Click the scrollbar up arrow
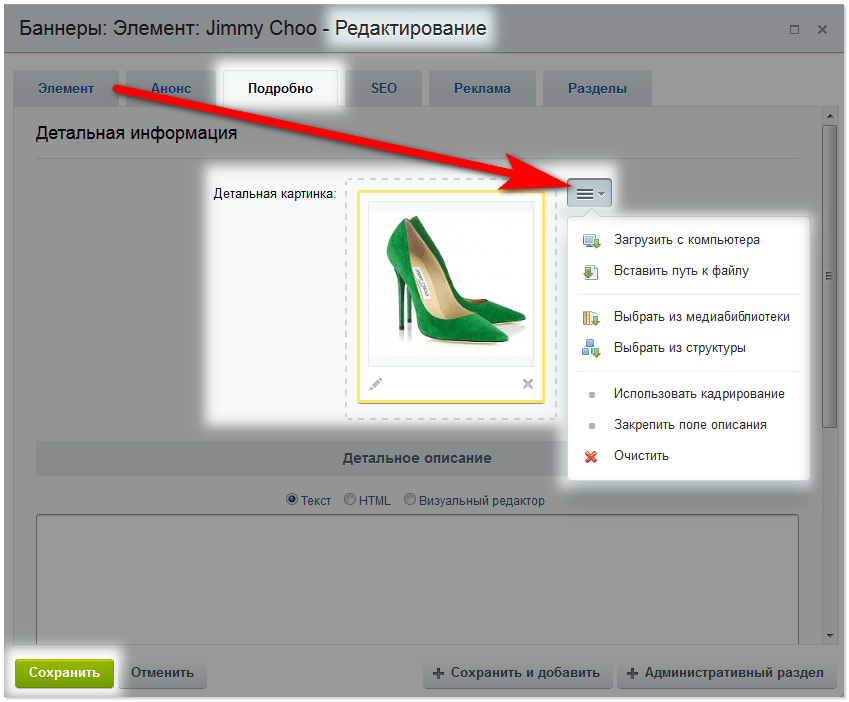Image resolution: width=849 pixels, height=702 pixels. click(x=830, y=116)
